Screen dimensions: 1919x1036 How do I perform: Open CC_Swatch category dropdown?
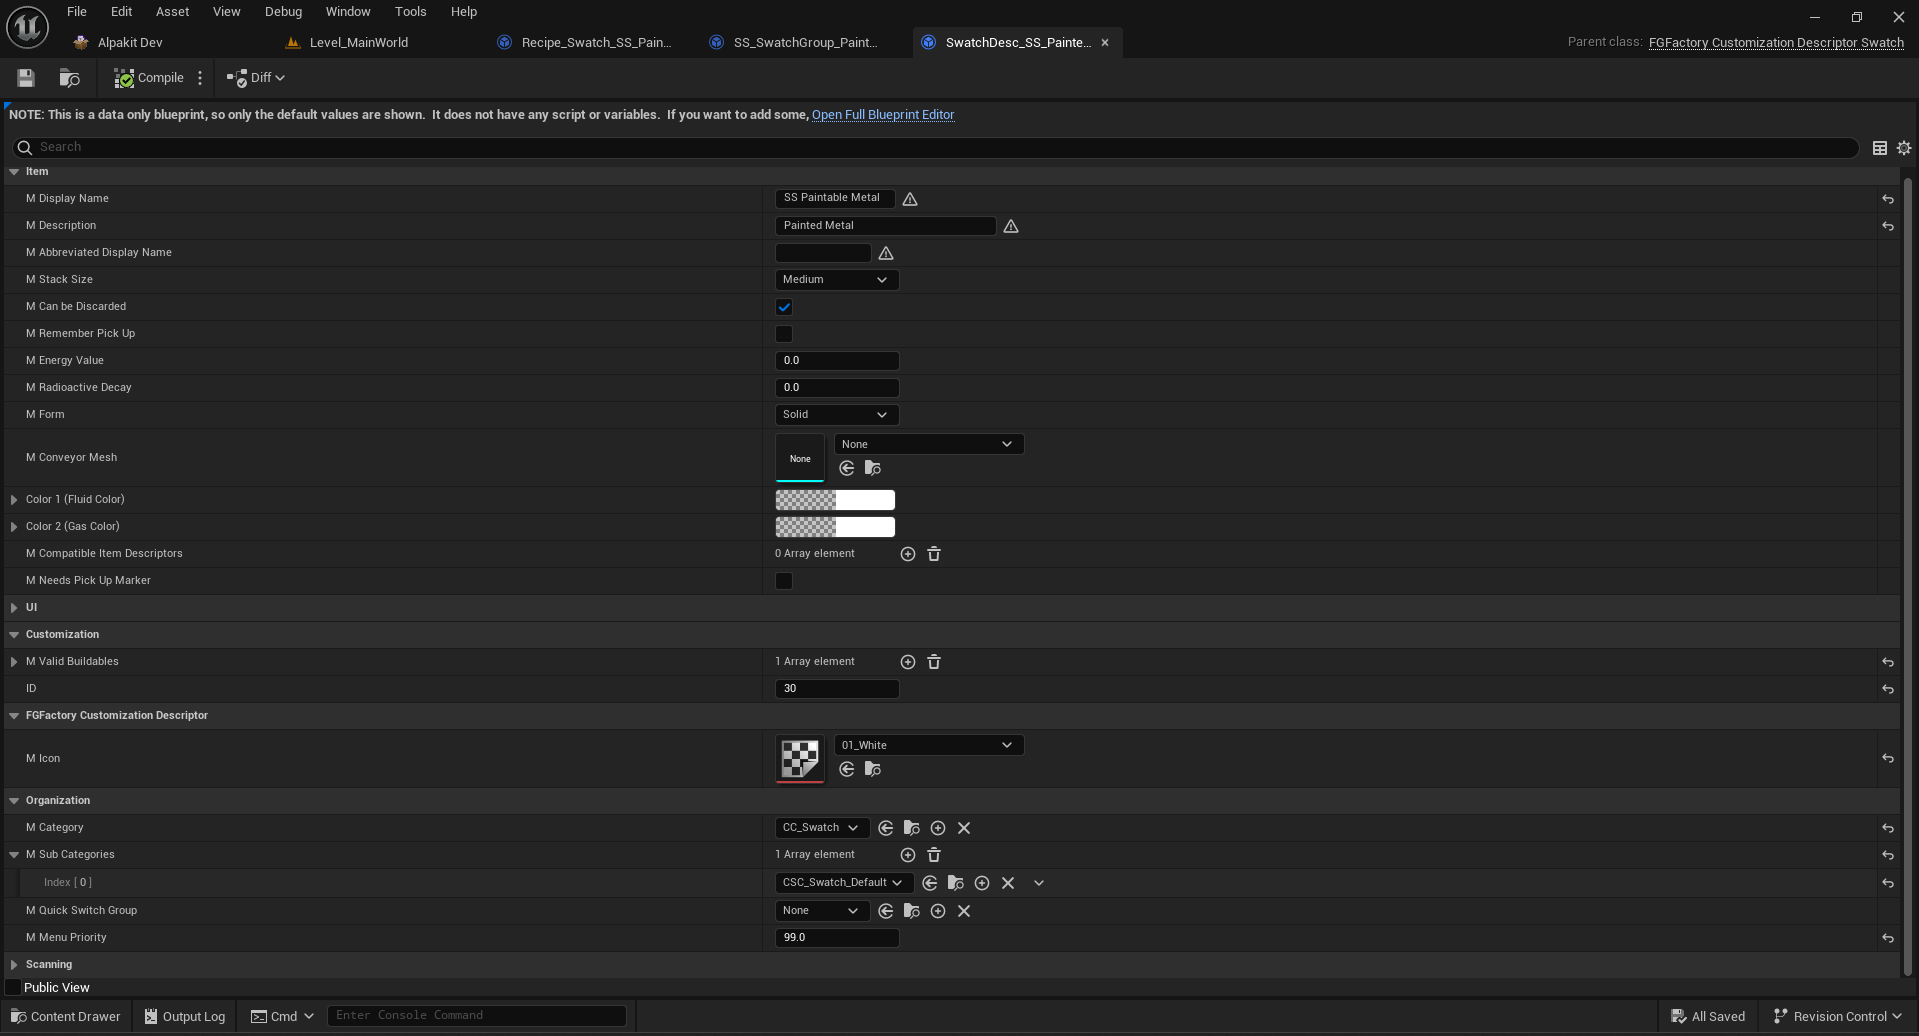822,828
